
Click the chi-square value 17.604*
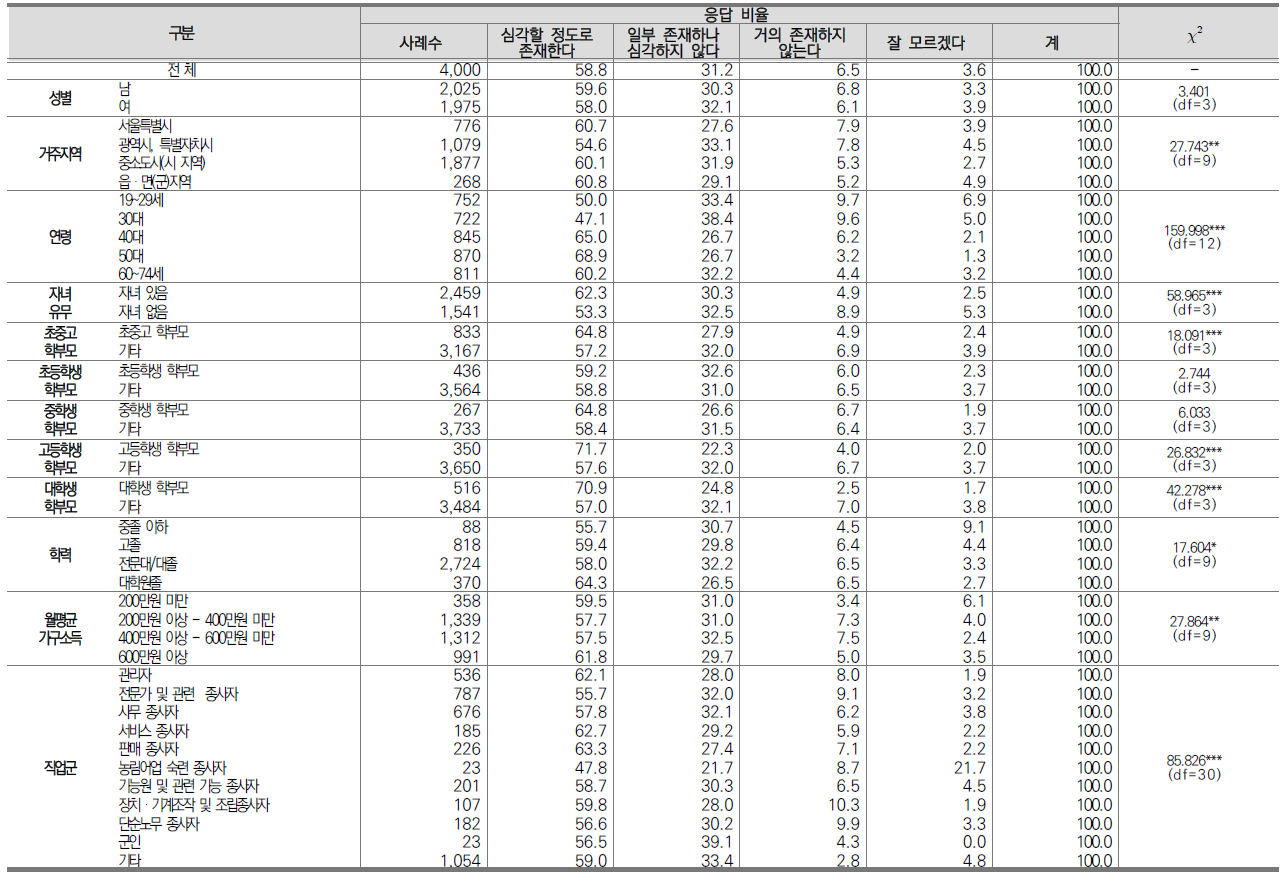1195,547
